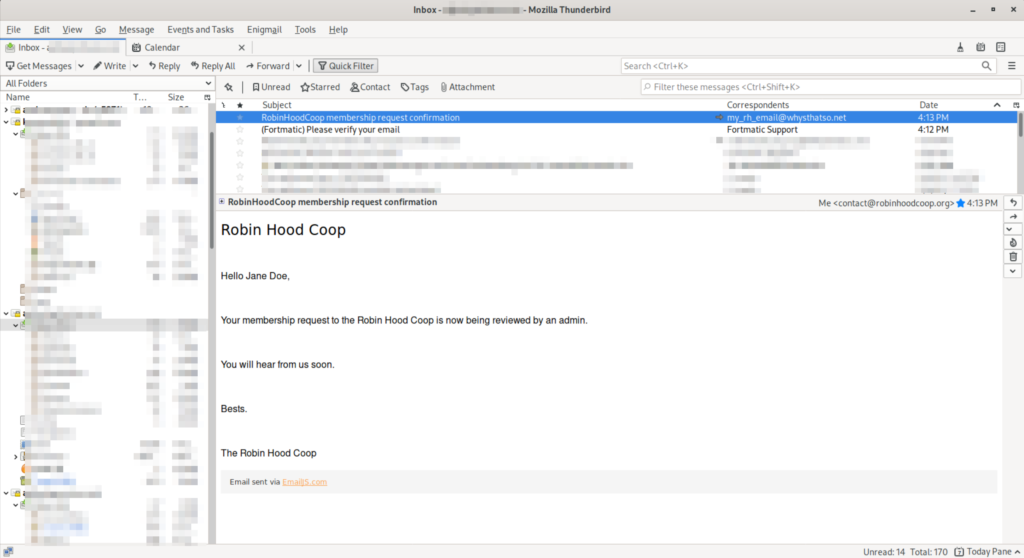Click the broom icon in tab bar
This screenshot has width=1024, height=558.
pos(960,47)
